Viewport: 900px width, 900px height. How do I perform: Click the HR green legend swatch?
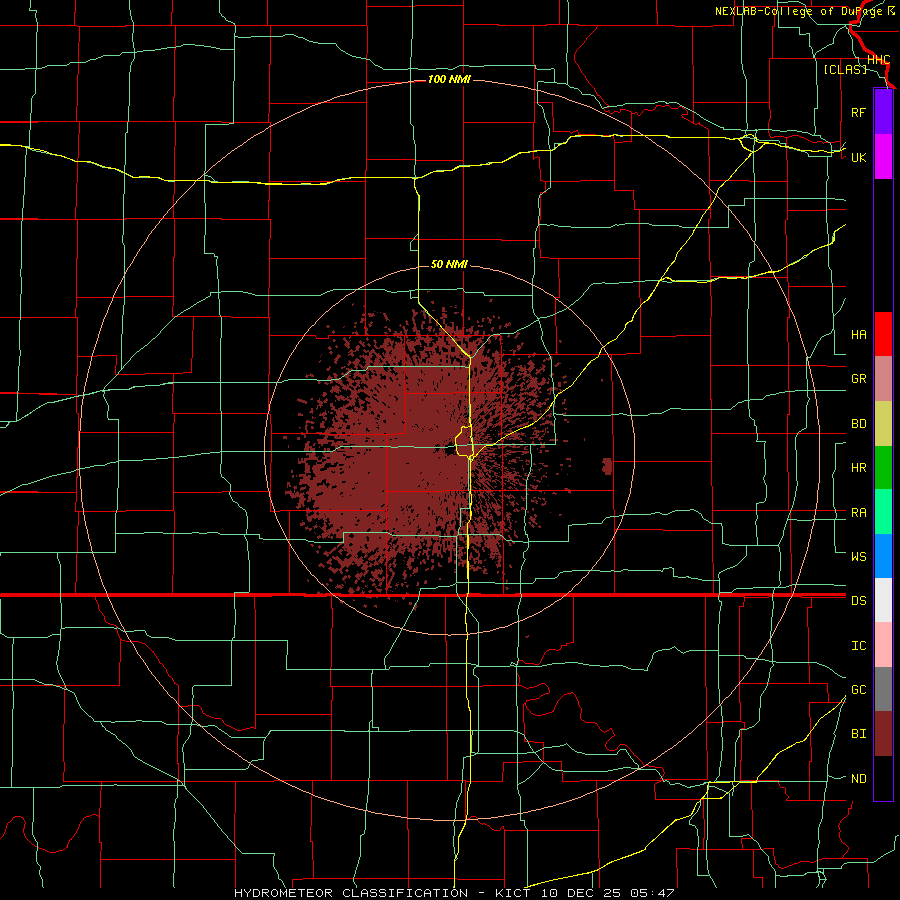point(883,468)
